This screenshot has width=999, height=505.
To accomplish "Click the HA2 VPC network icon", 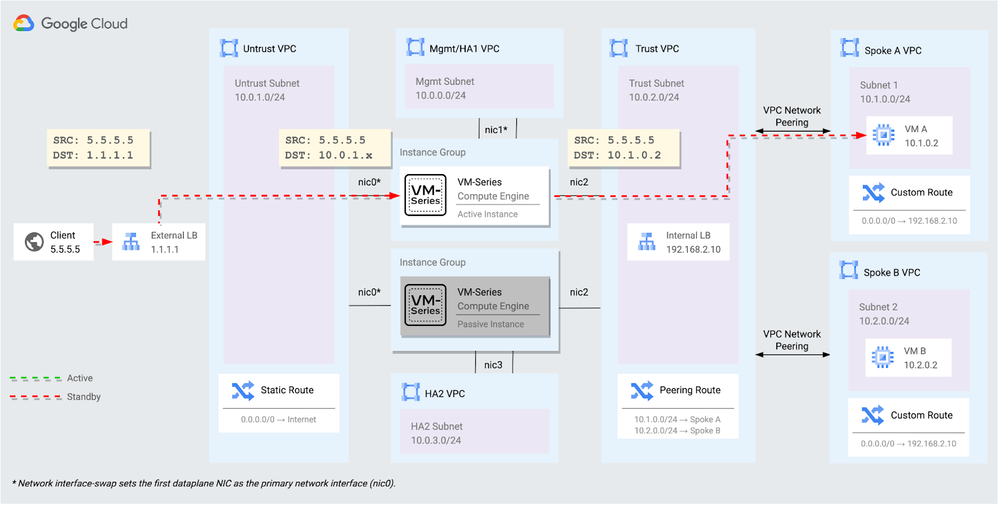I will pos(411,391).
